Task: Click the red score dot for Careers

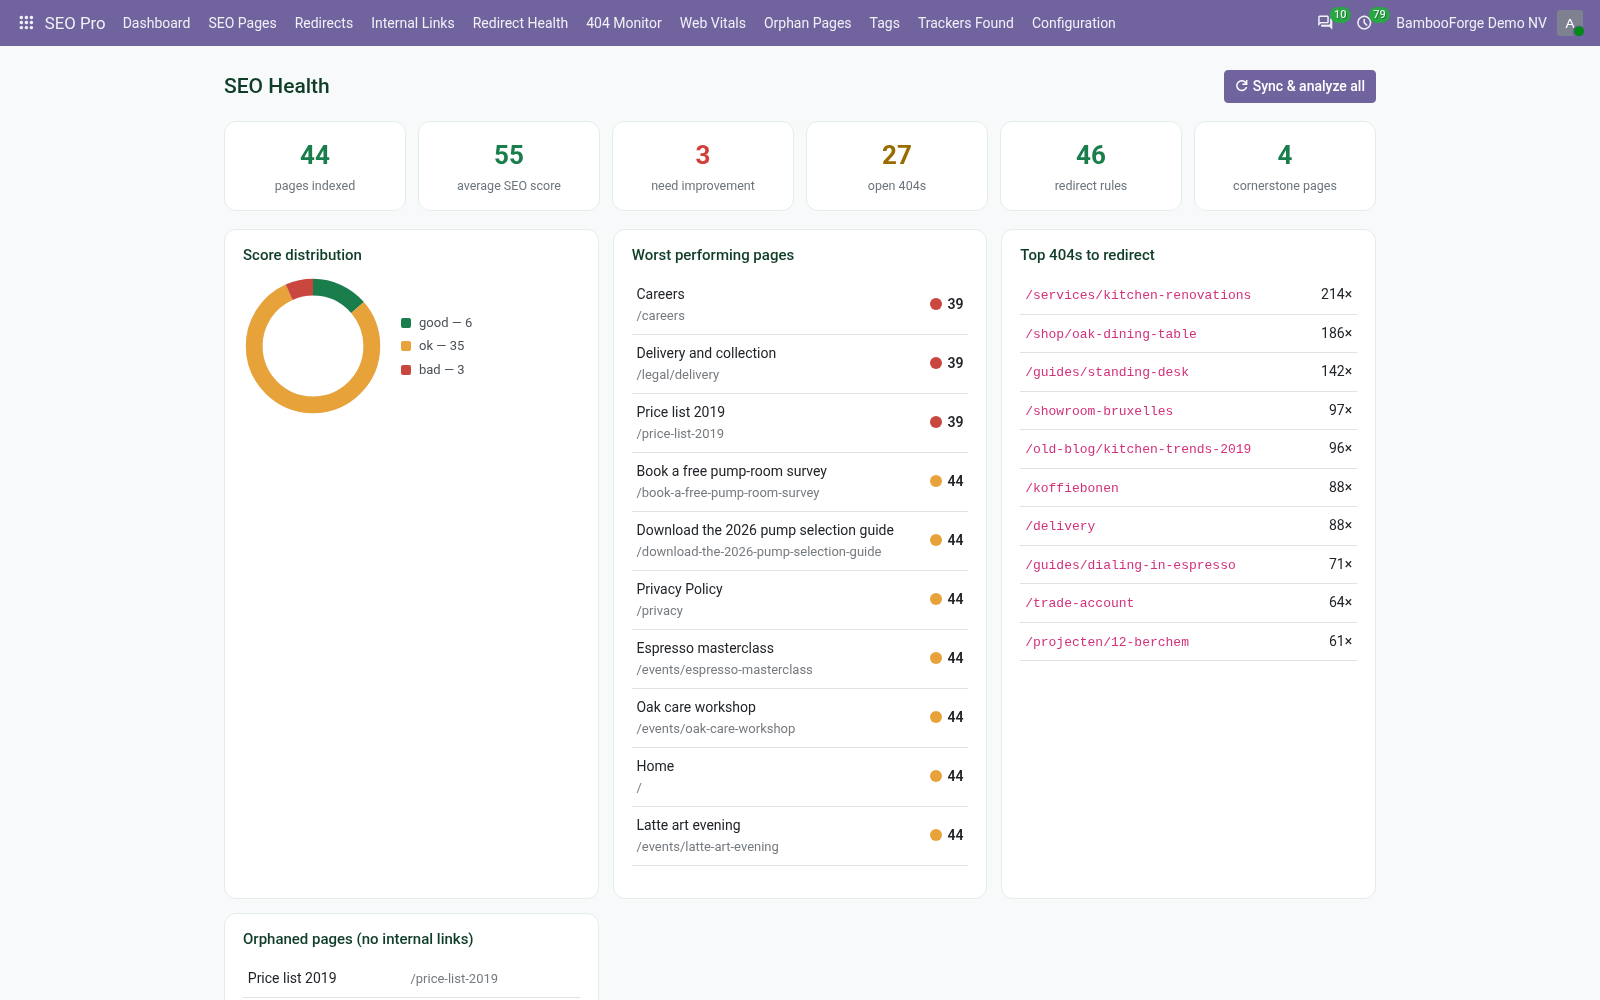Action: (936, 304)
